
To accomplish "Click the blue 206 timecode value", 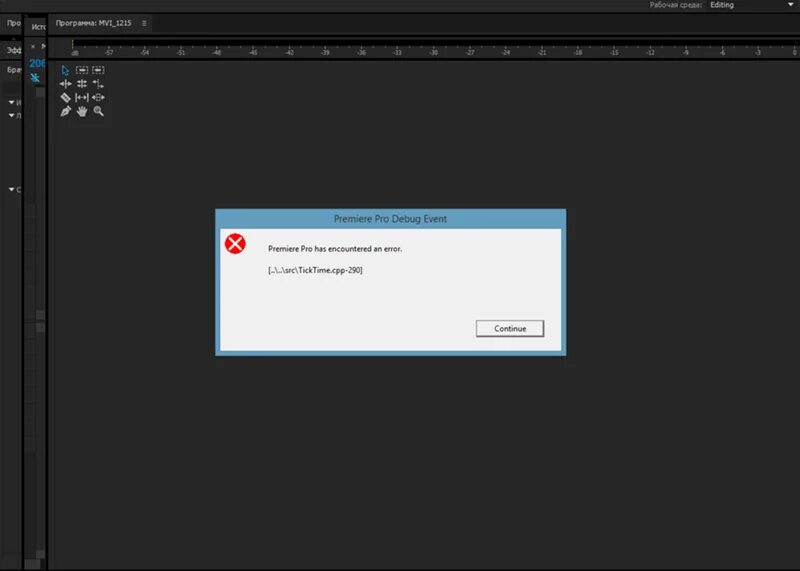I will point(37,63).
